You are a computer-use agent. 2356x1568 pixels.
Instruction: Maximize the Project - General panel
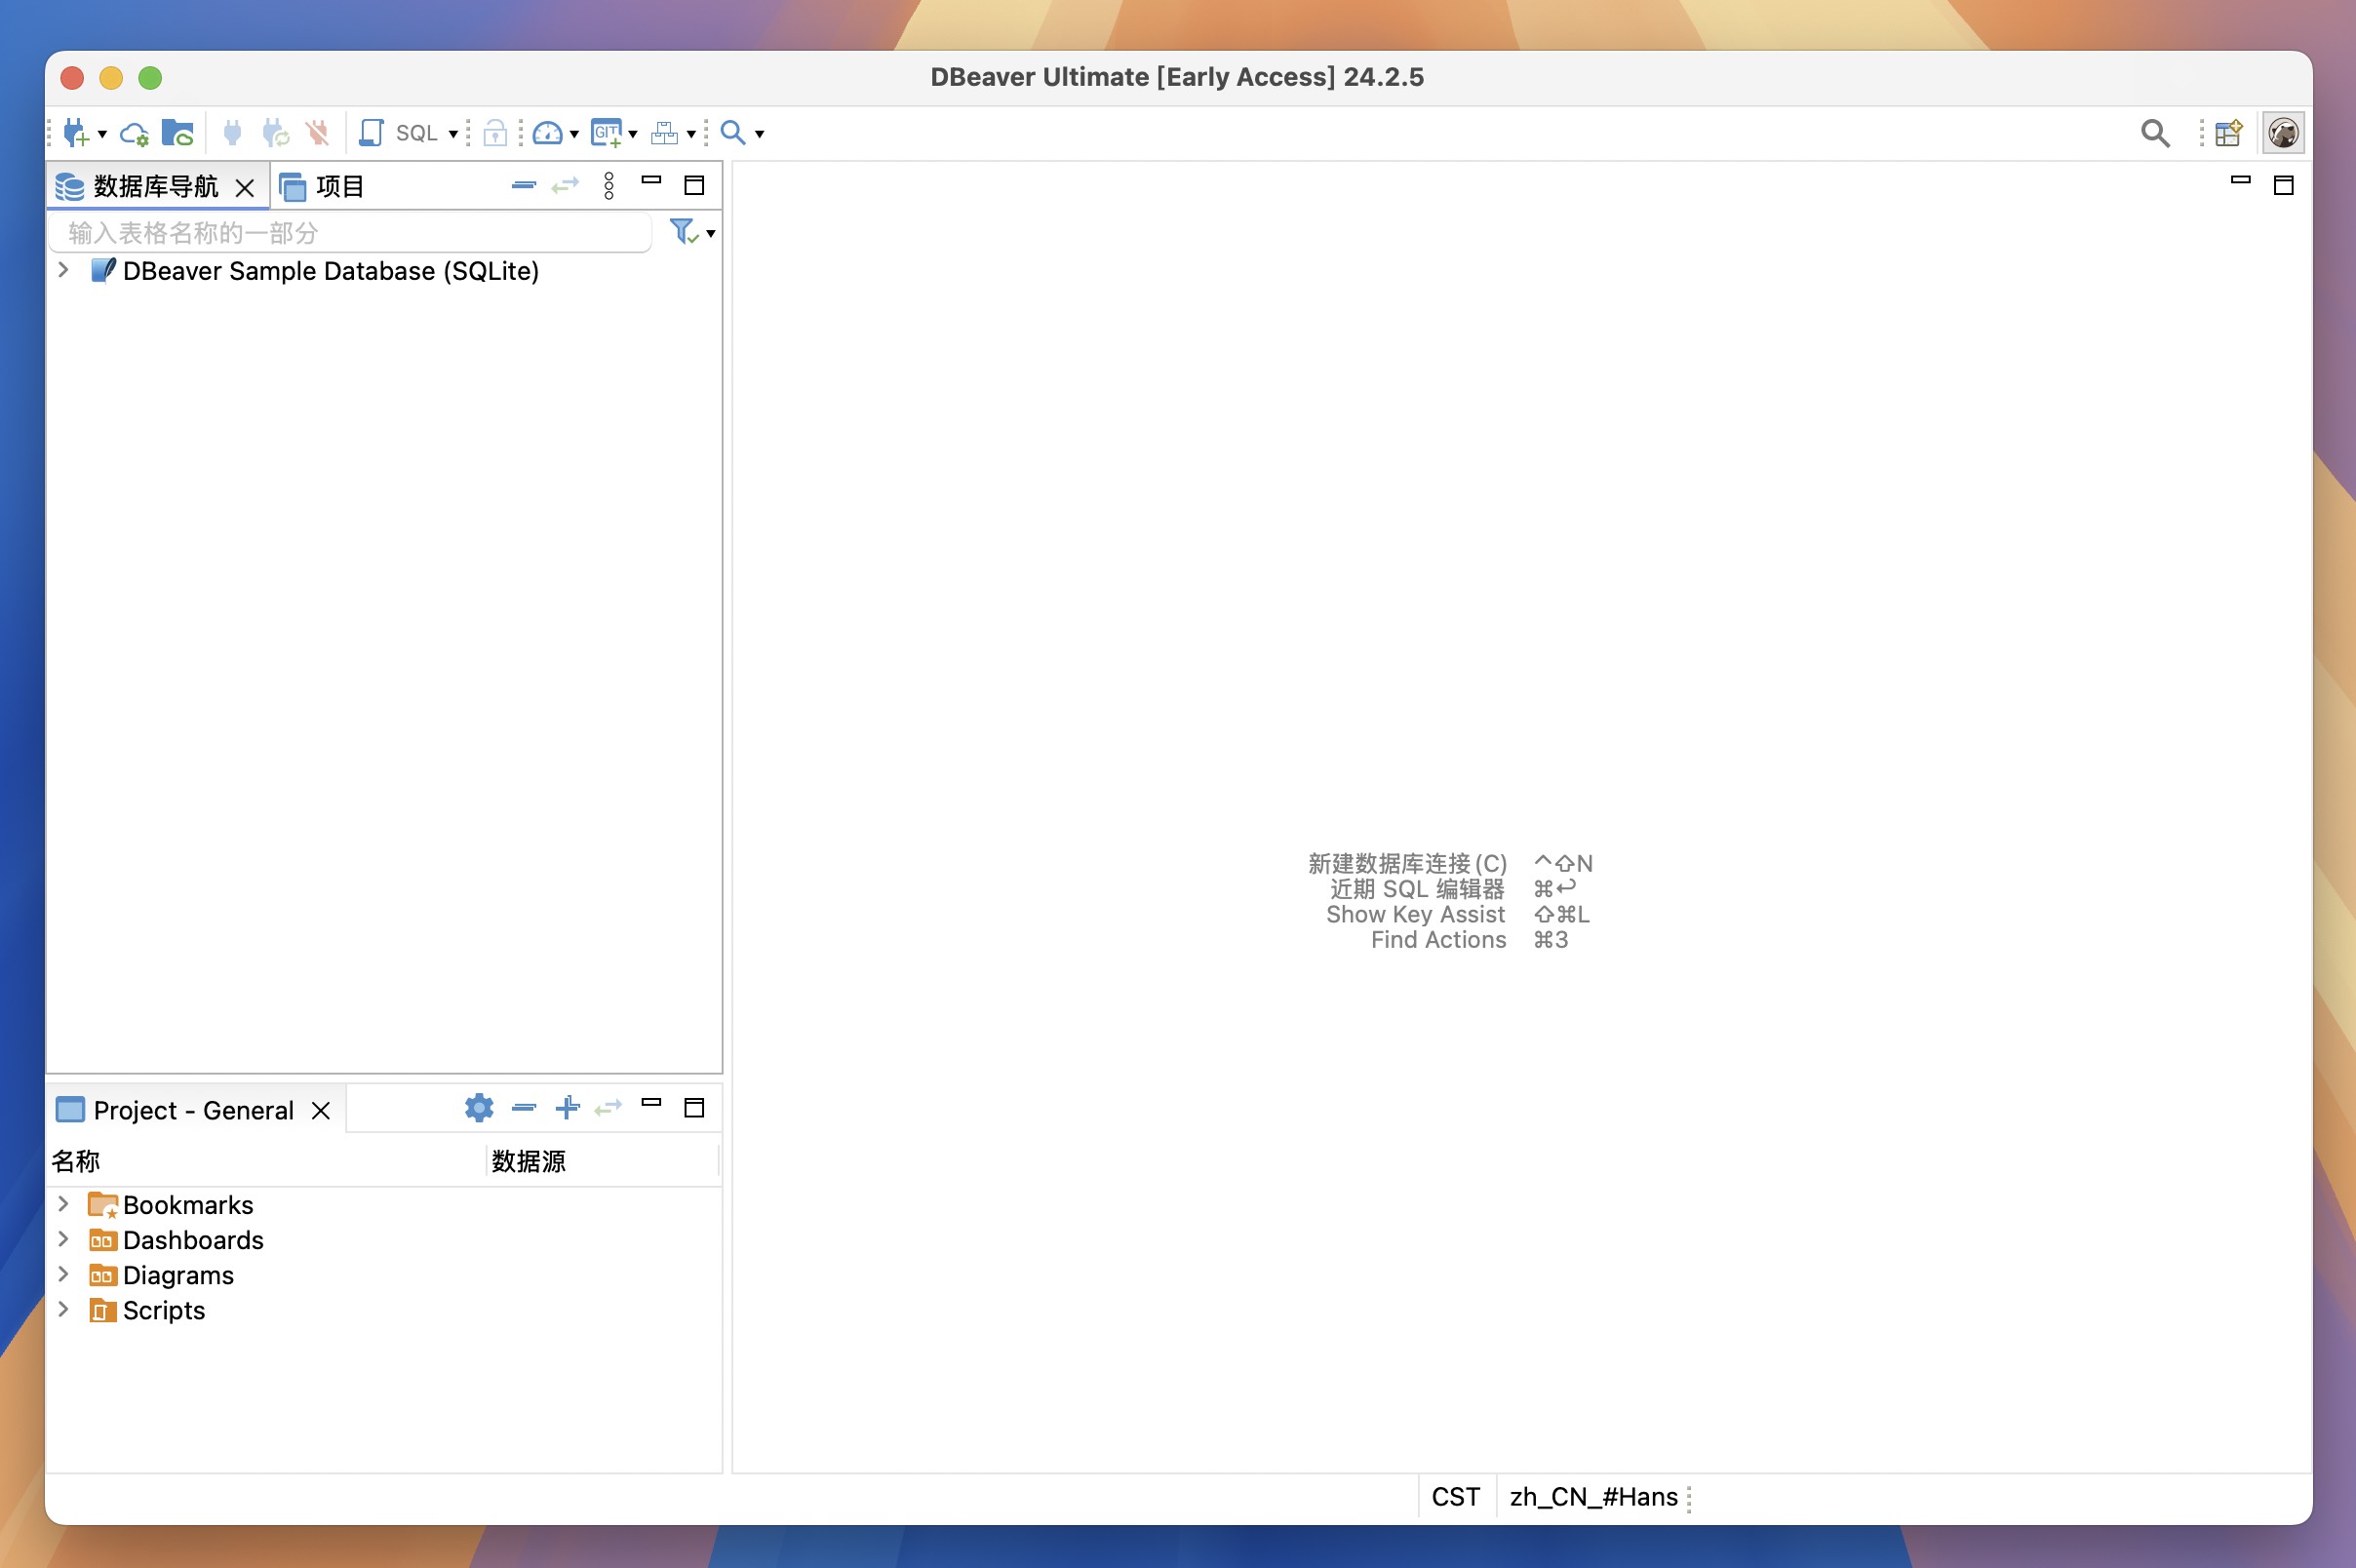pos(694,1107)
